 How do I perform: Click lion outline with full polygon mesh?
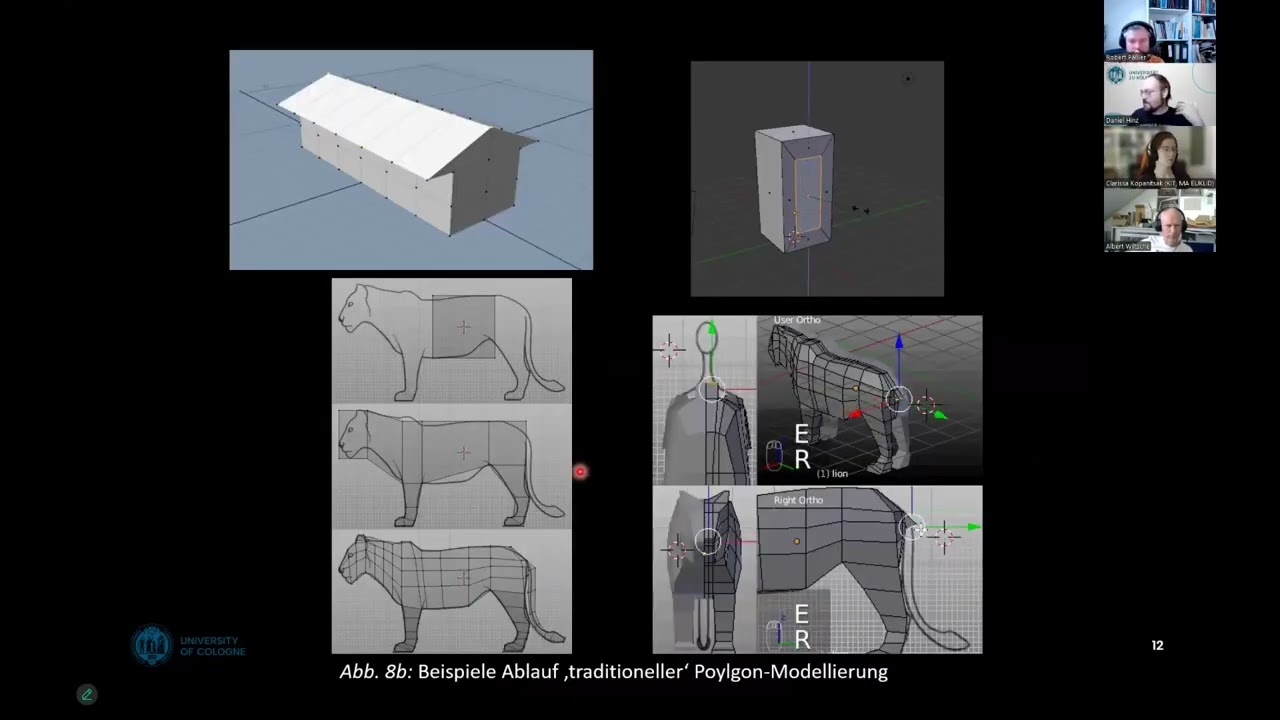click(x=452, y=592)
